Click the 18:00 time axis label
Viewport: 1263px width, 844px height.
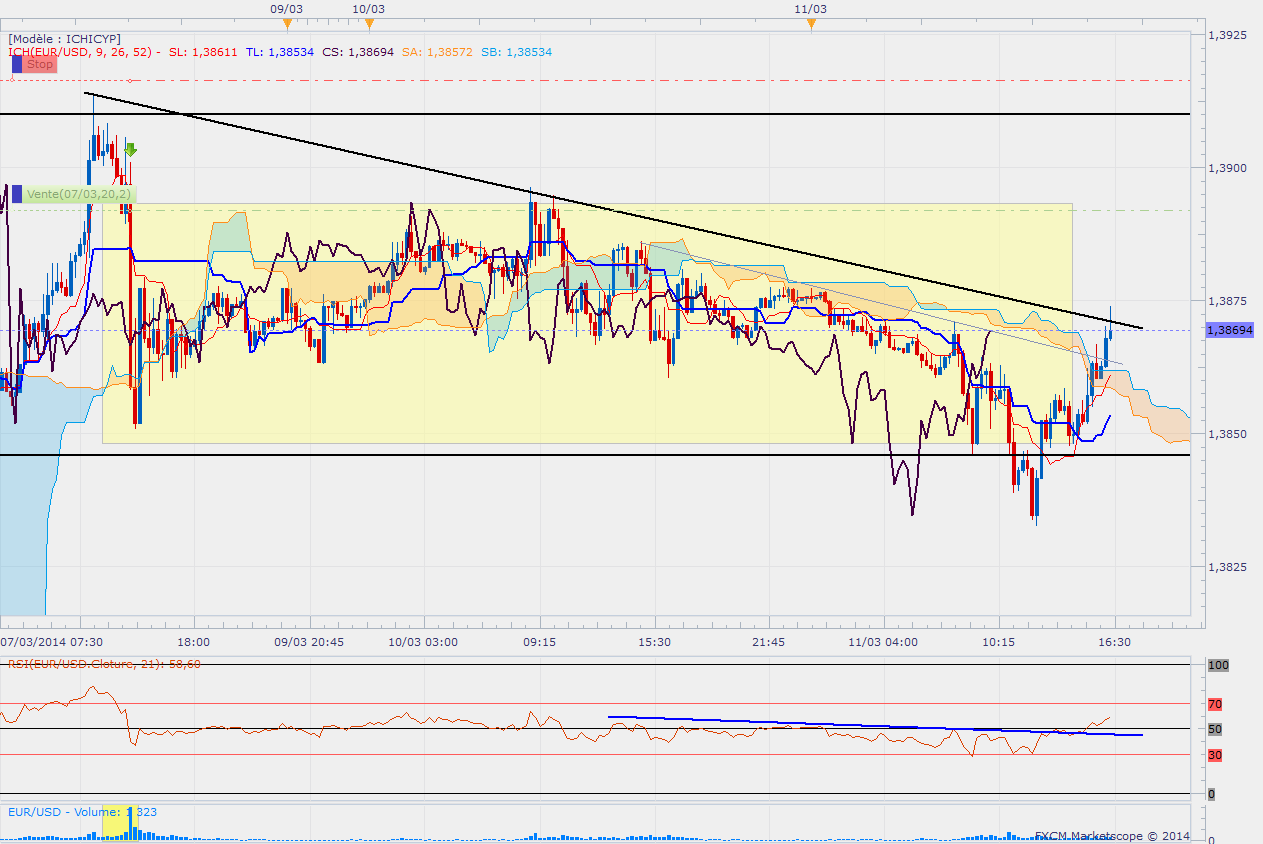point(194,642)
